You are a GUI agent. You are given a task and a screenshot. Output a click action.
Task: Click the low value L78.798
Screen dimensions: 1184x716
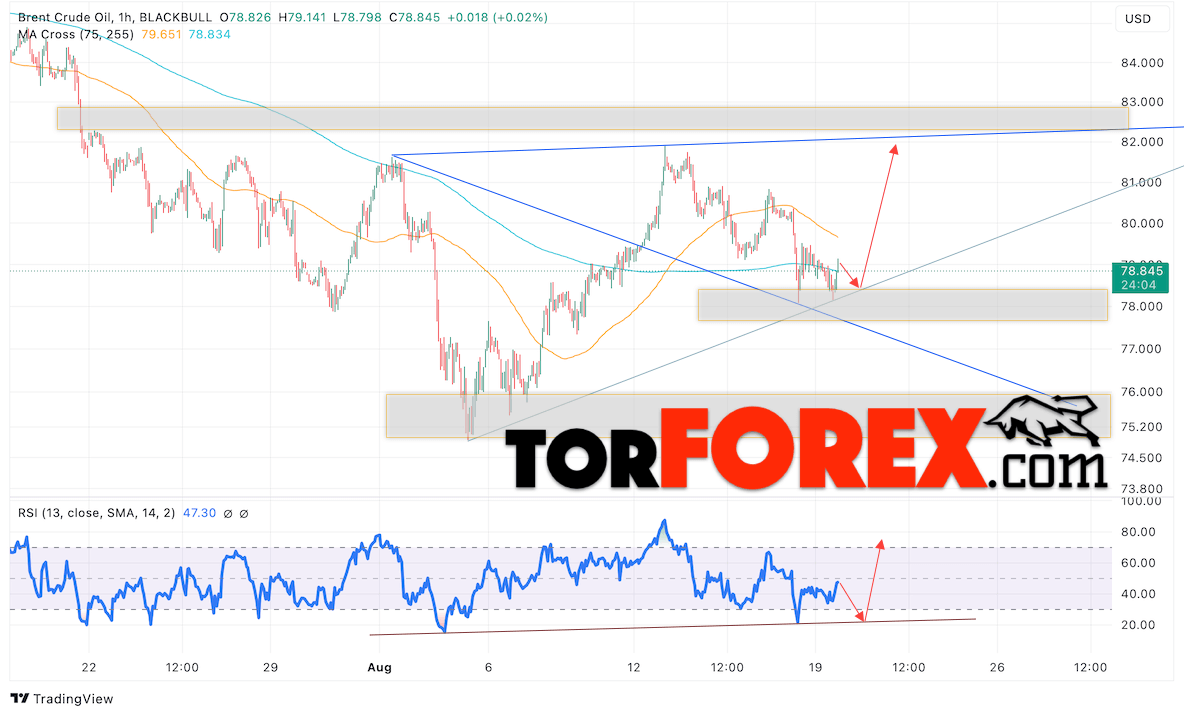coord(359,17)
